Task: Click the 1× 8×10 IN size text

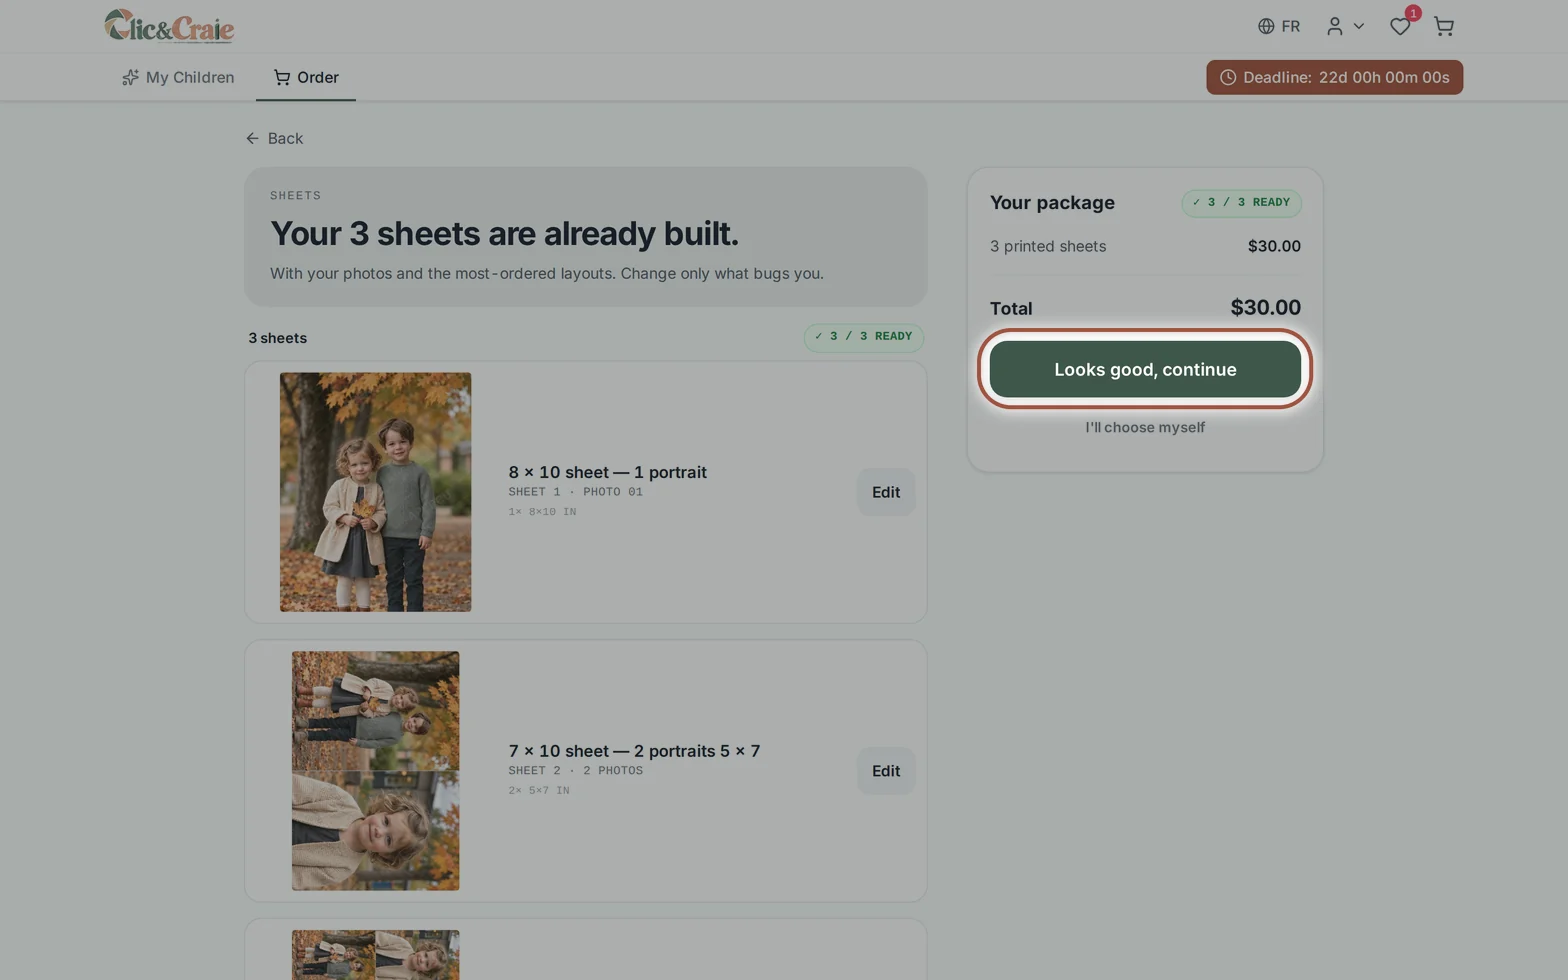Action: click(542, 512)
